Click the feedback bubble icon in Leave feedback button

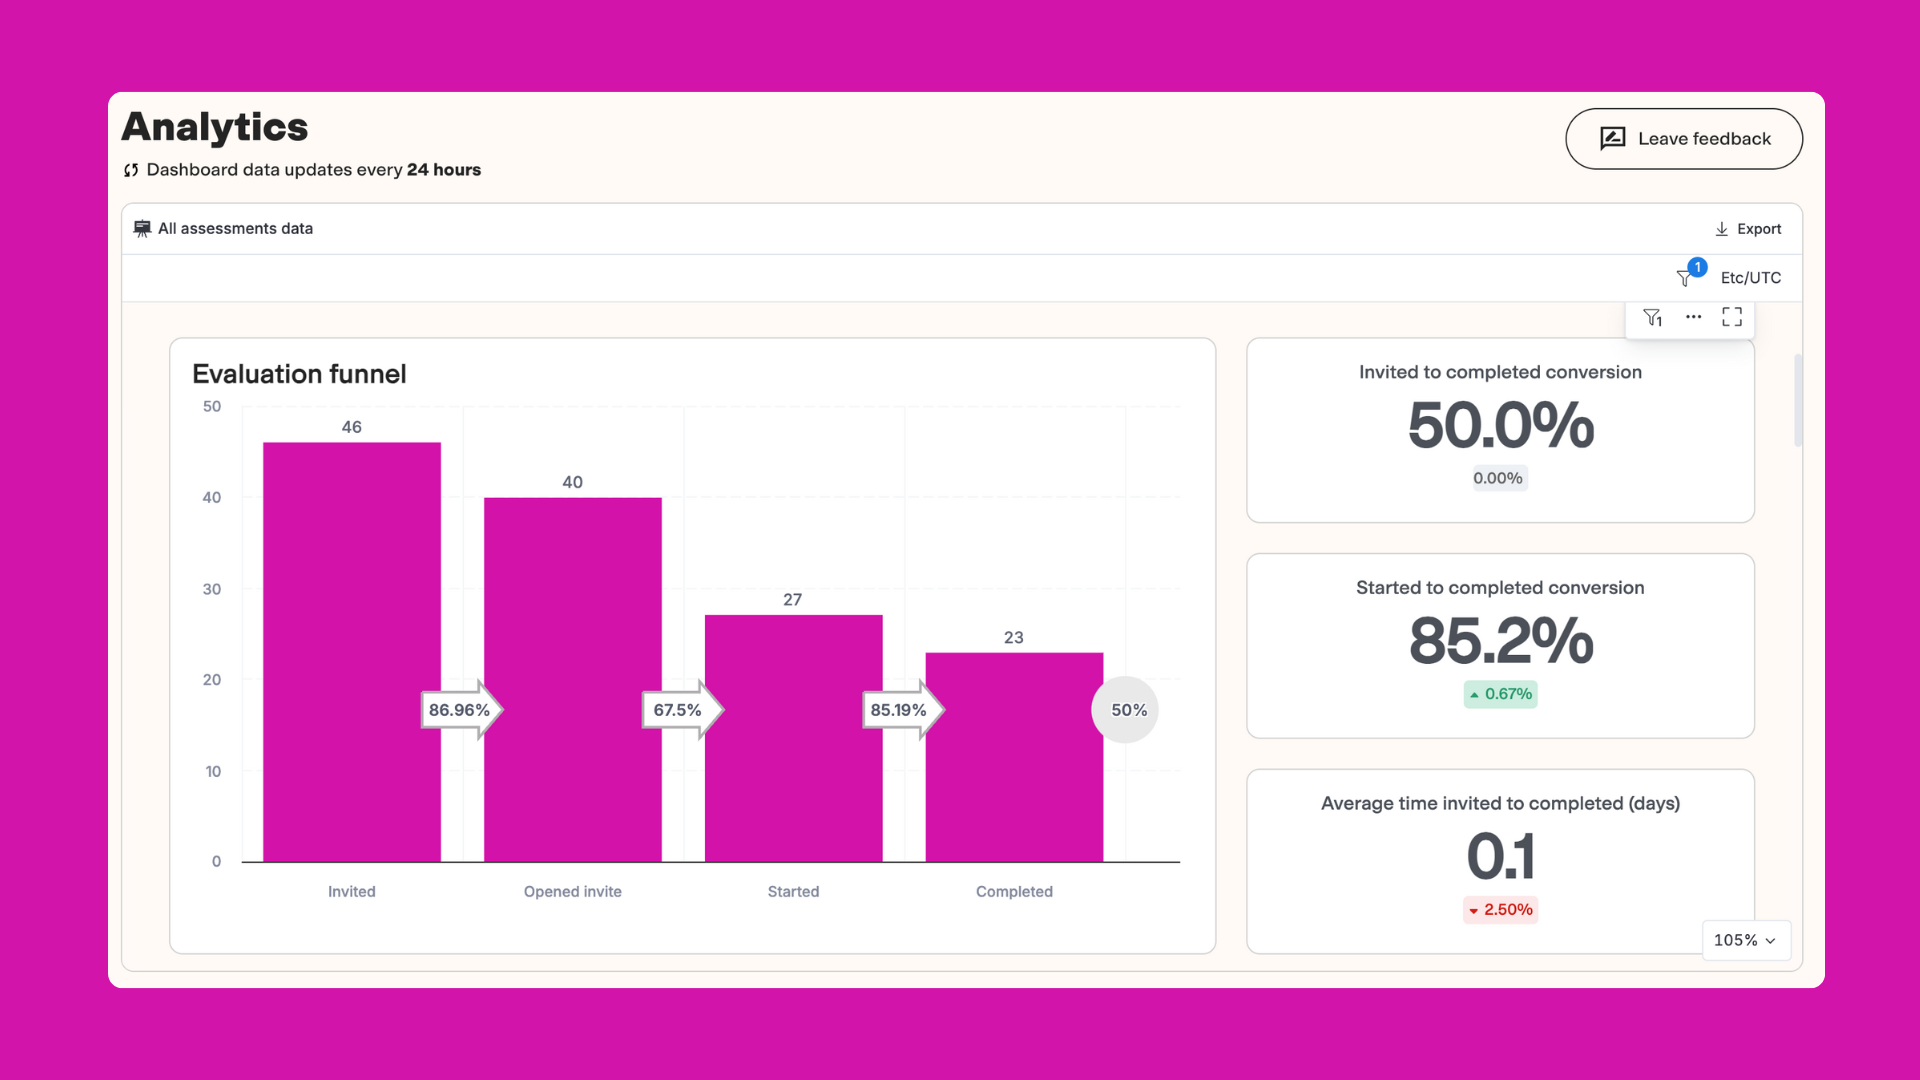1611,138
